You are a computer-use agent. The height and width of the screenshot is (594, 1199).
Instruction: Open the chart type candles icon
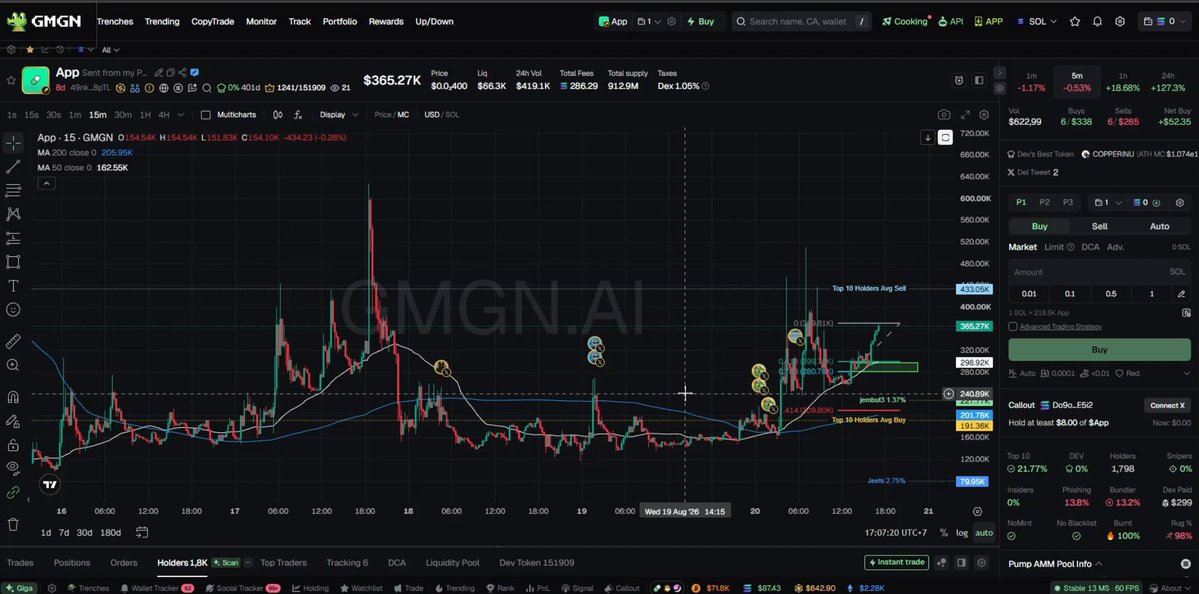coord(278,115)
